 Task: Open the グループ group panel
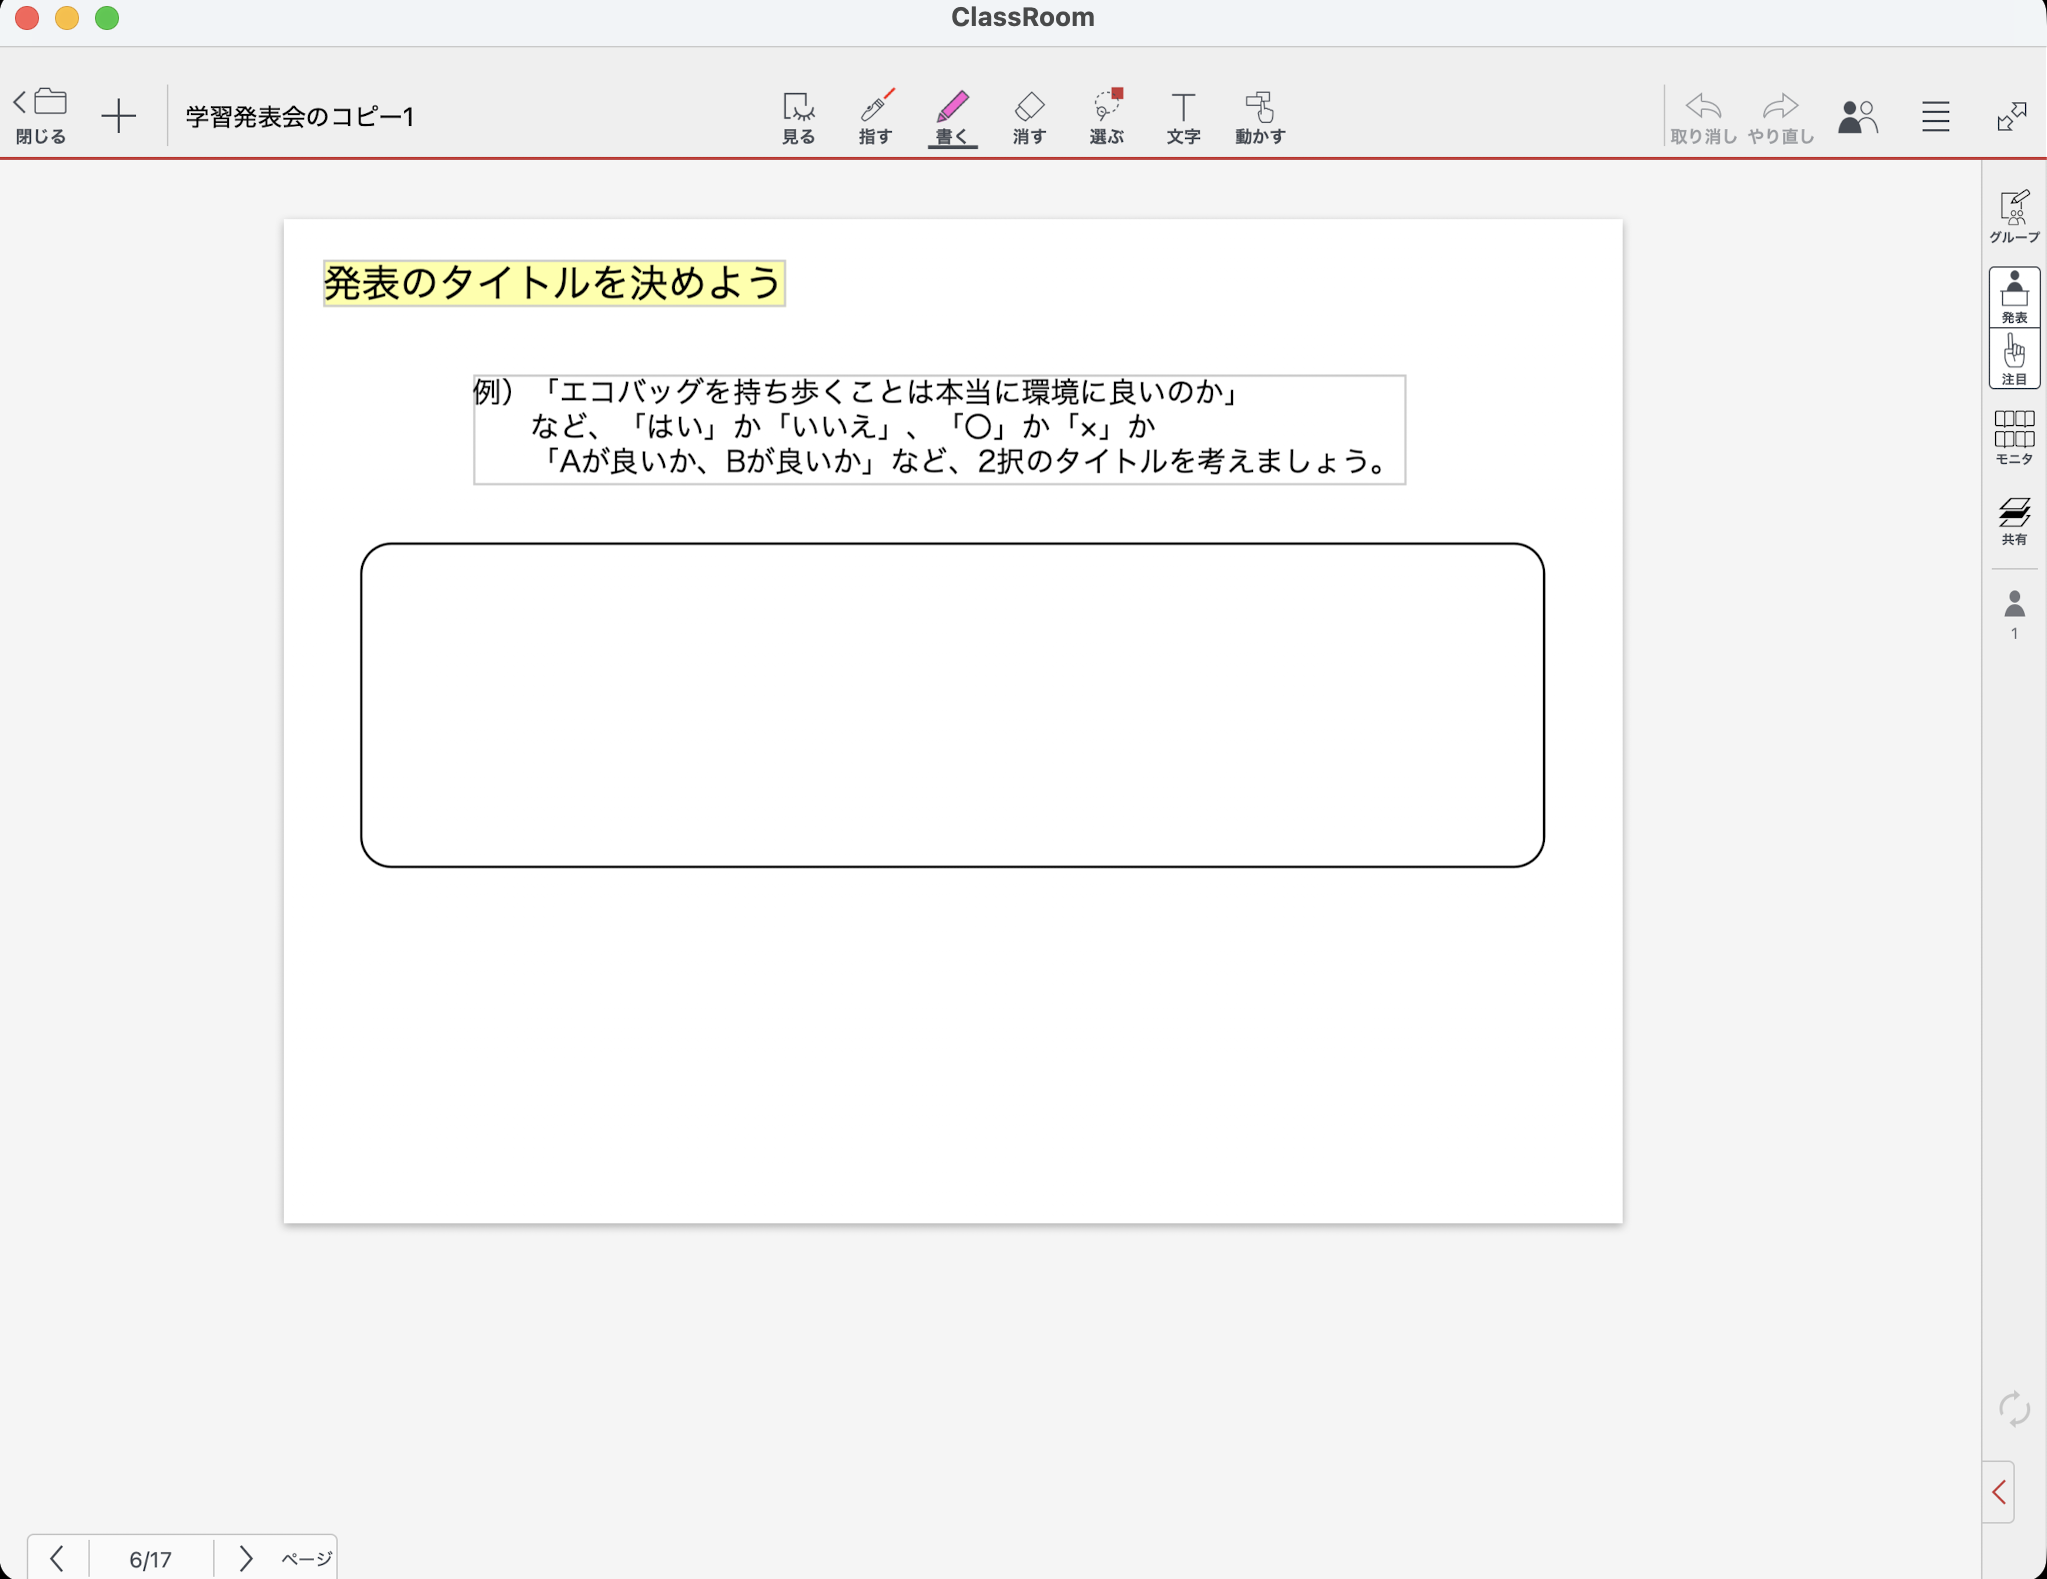[x=2013, y=216]
